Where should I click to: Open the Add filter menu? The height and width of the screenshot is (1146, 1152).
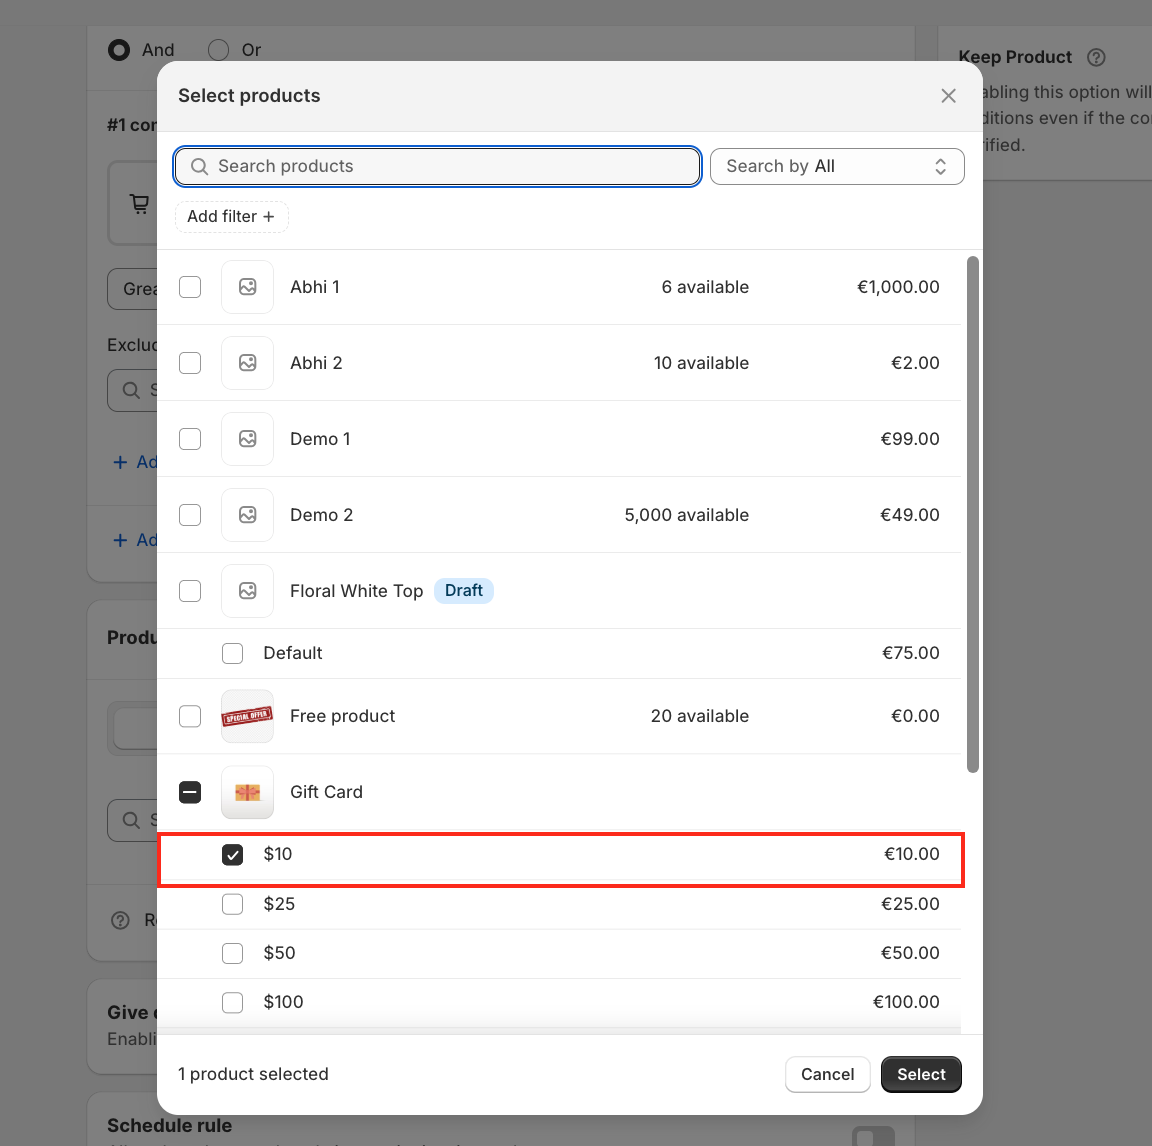(x=231, y=217)
